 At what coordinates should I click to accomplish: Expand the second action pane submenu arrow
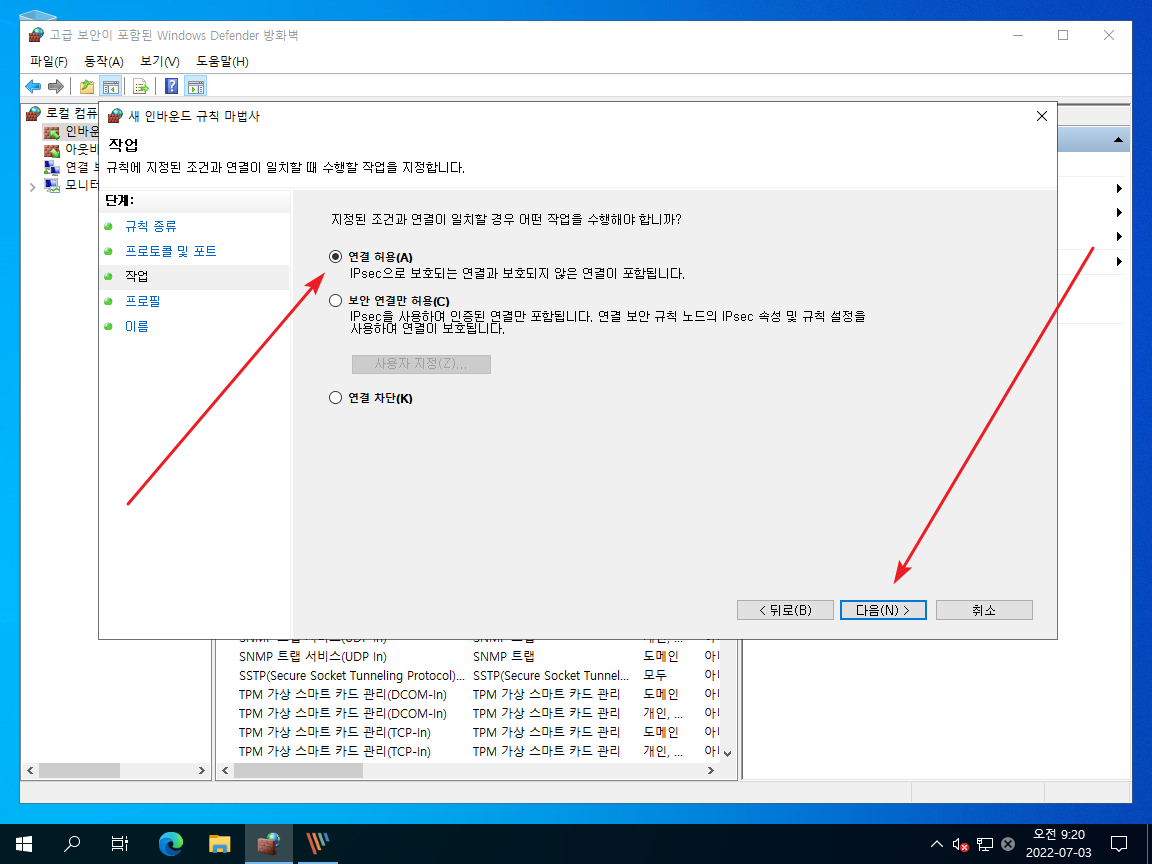point(1119,213)
